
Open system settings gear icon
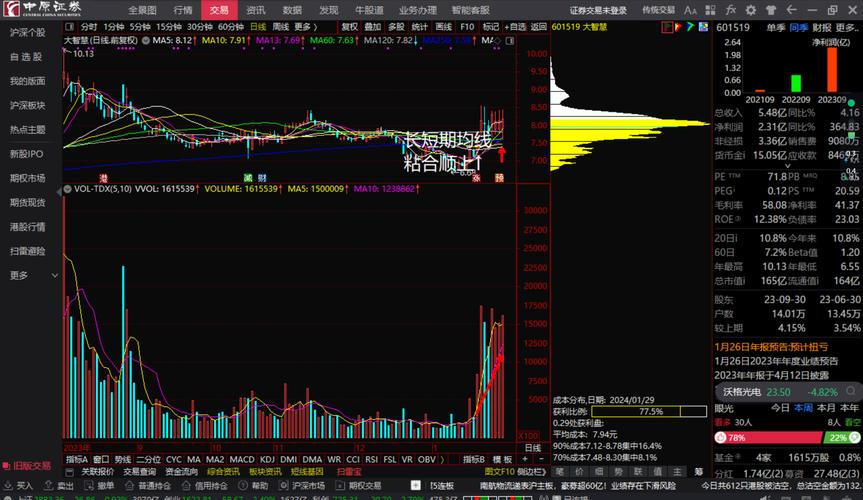point(751,10)
